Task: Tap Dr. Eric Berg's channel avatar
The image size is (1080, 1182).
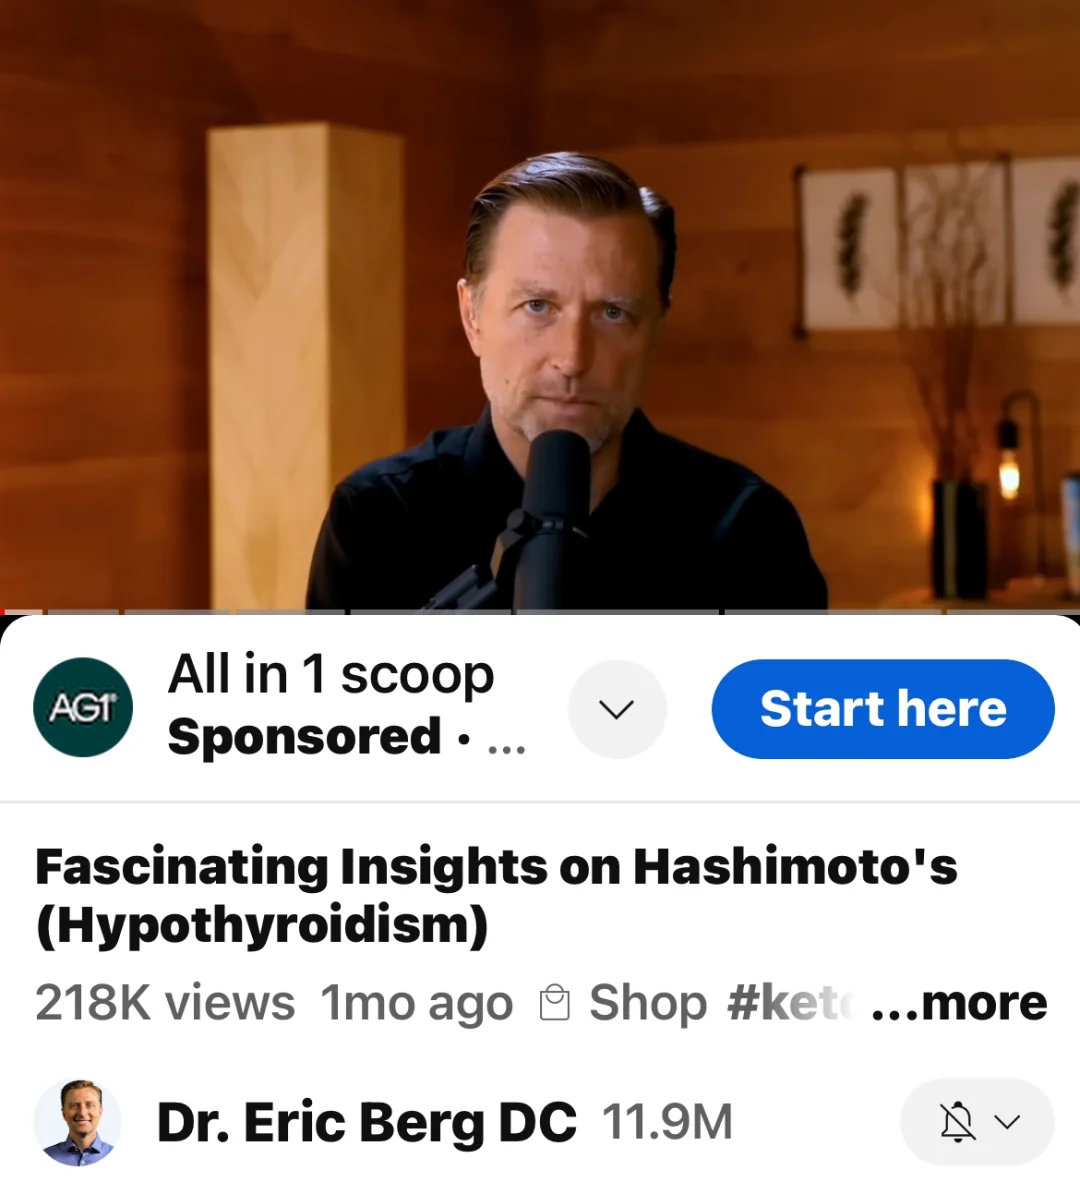Action: click(78, 1122)
